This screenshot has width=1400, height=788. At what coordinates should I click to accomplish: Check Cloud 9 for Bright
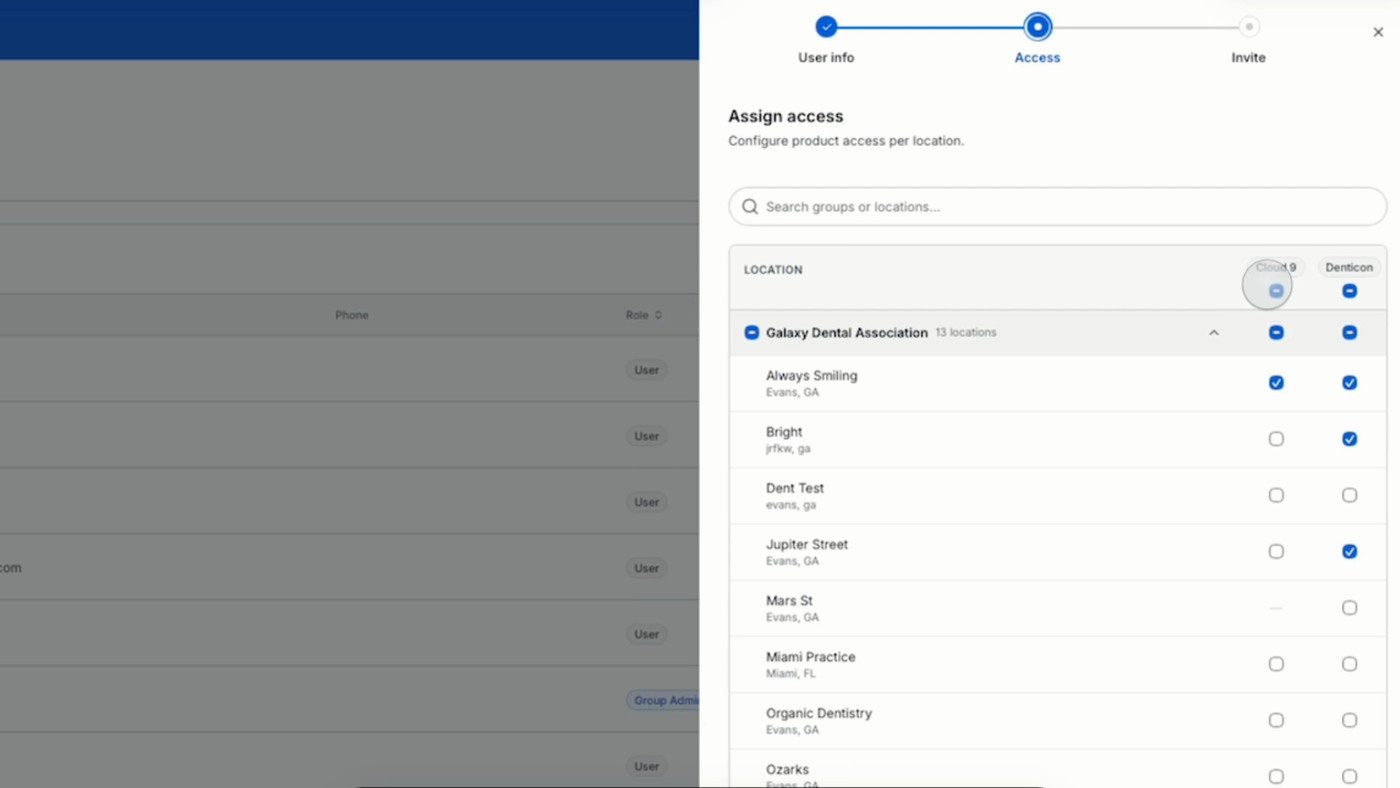tap(1276, 439)
